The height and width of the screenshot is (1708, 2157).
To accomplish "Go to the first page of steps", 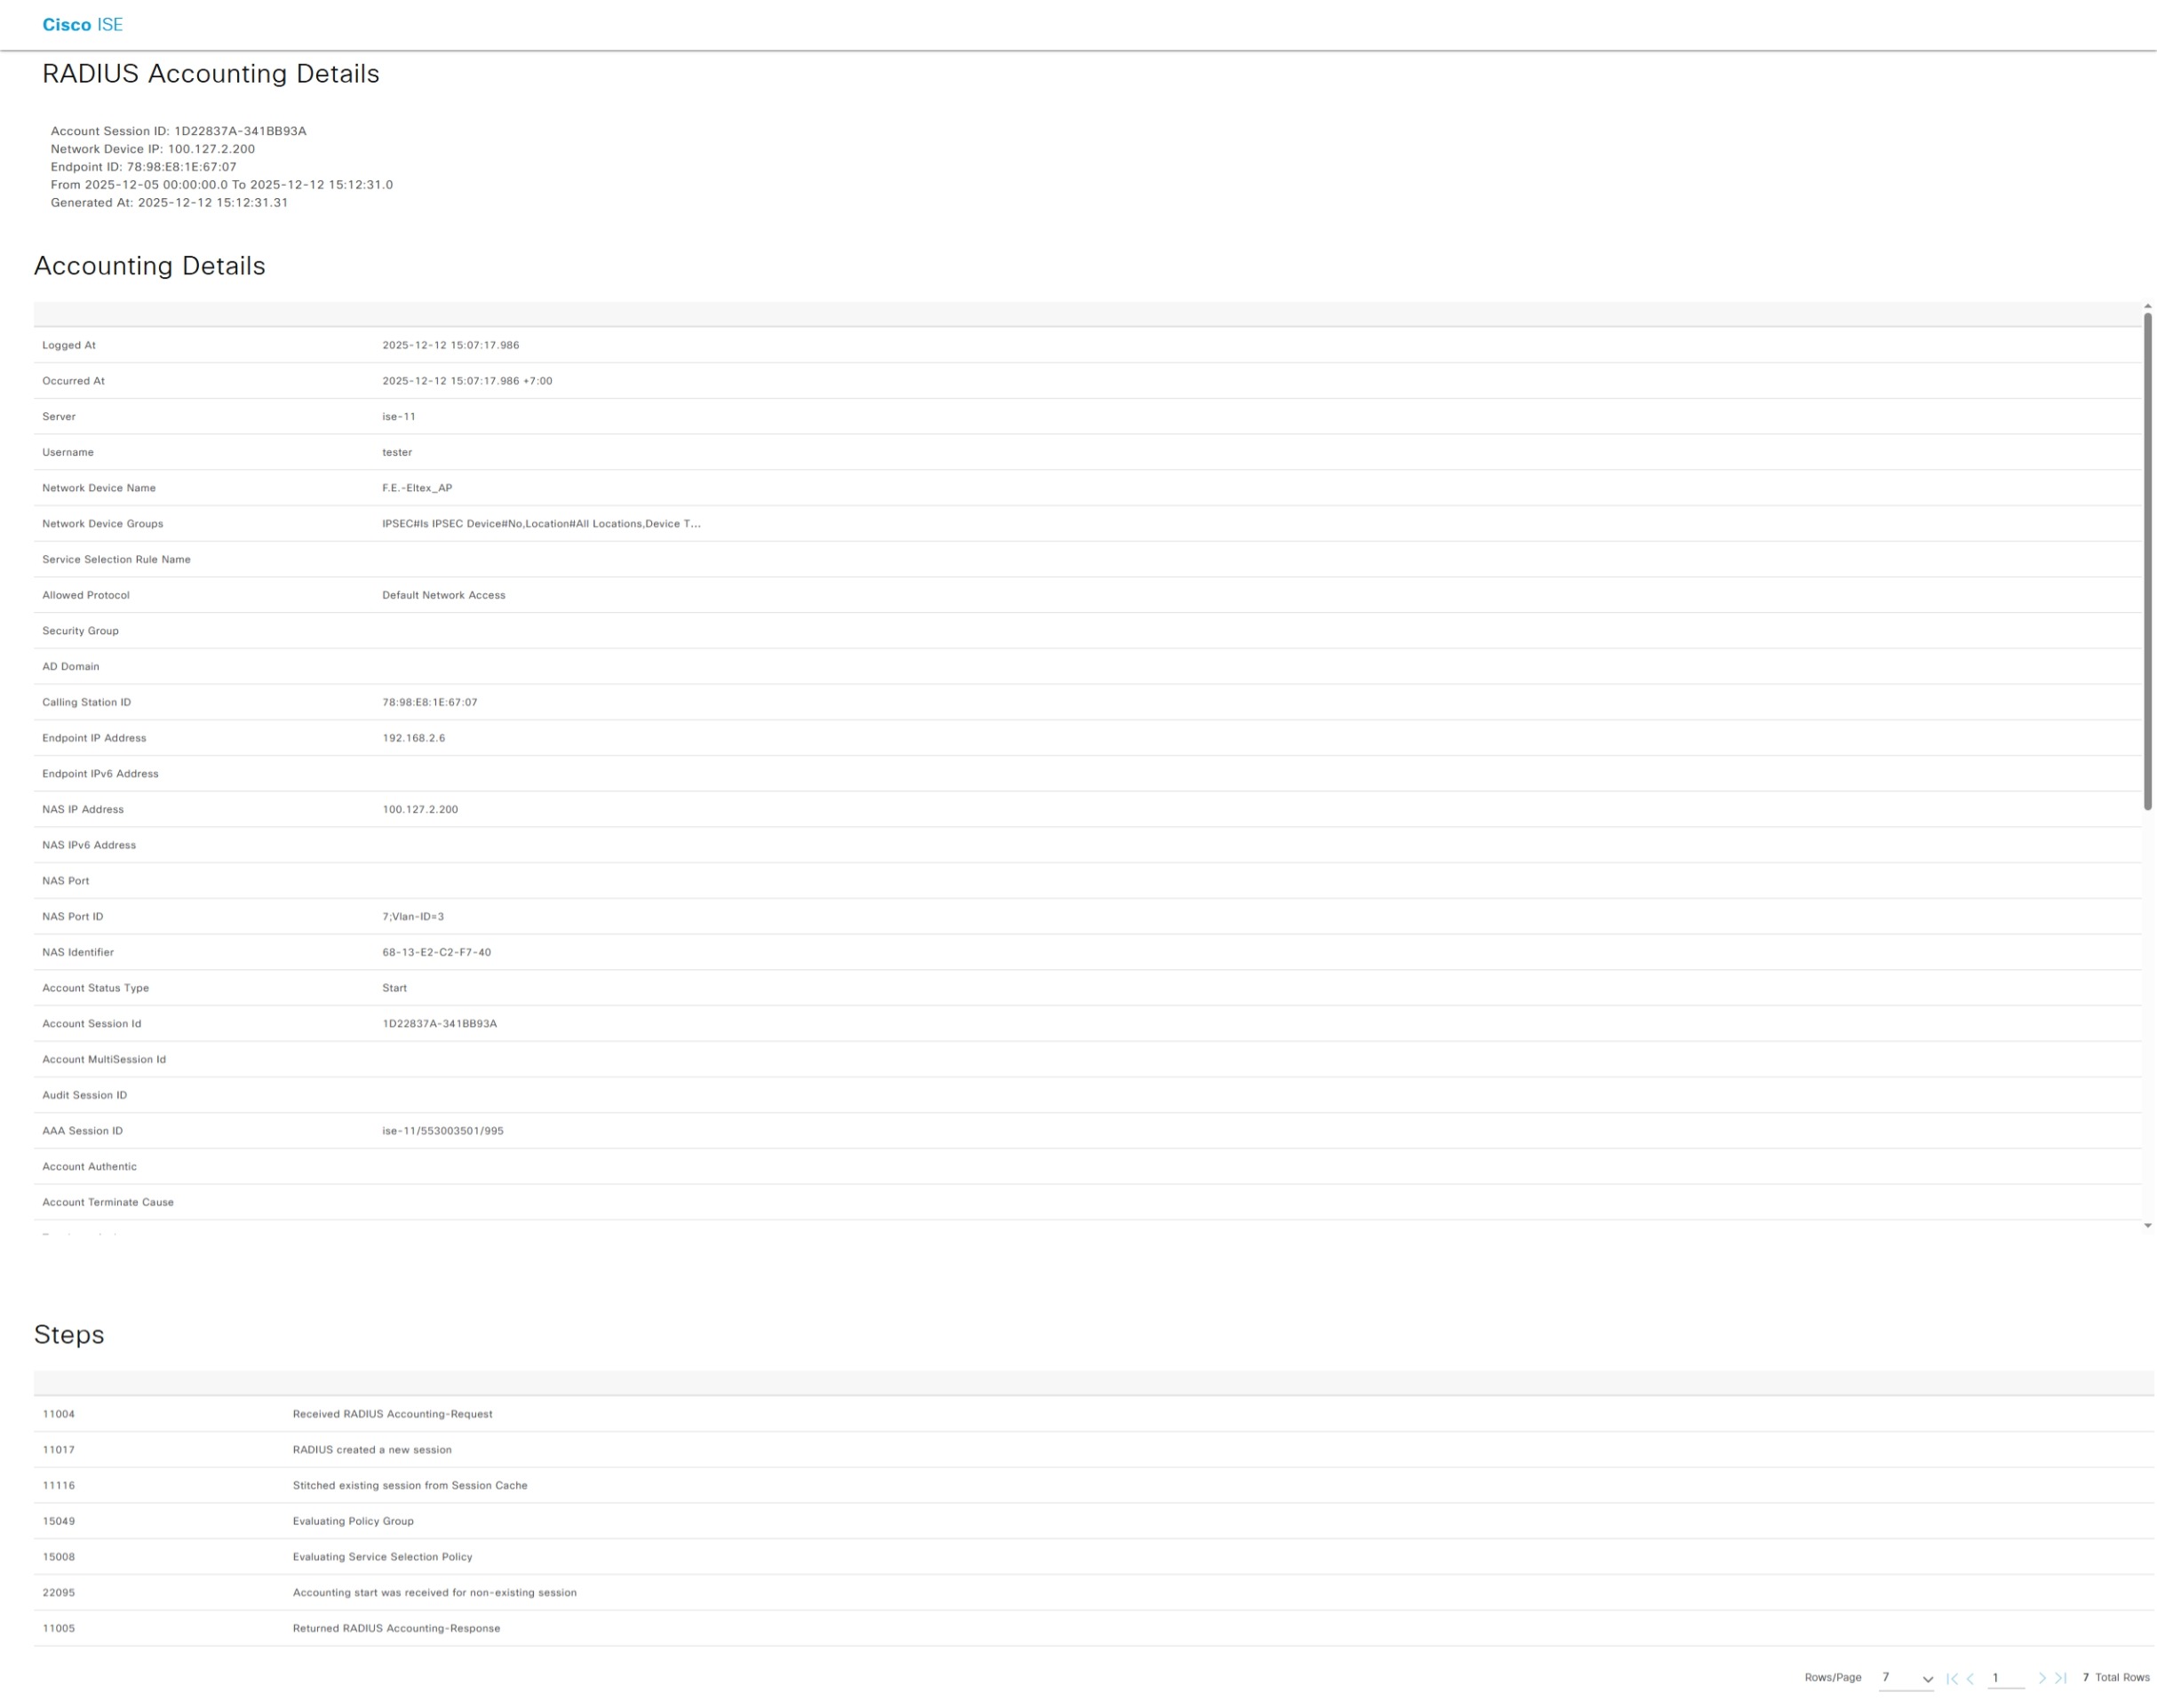I will click(1951, 1678).
